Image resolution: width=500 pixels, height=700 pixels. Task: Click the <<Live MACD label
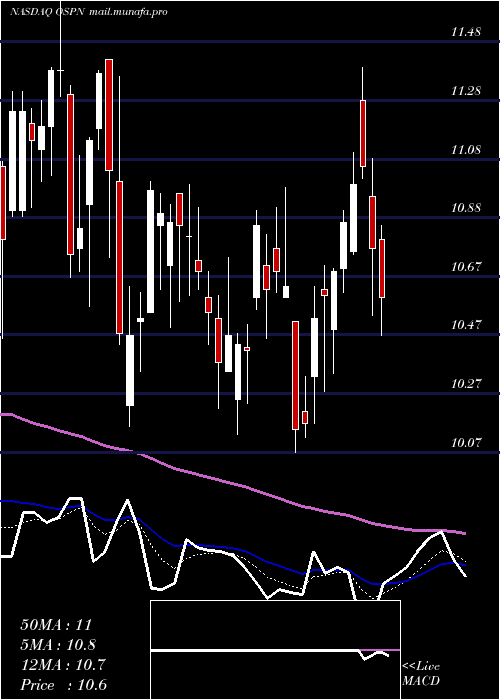[x=421, y=674]
